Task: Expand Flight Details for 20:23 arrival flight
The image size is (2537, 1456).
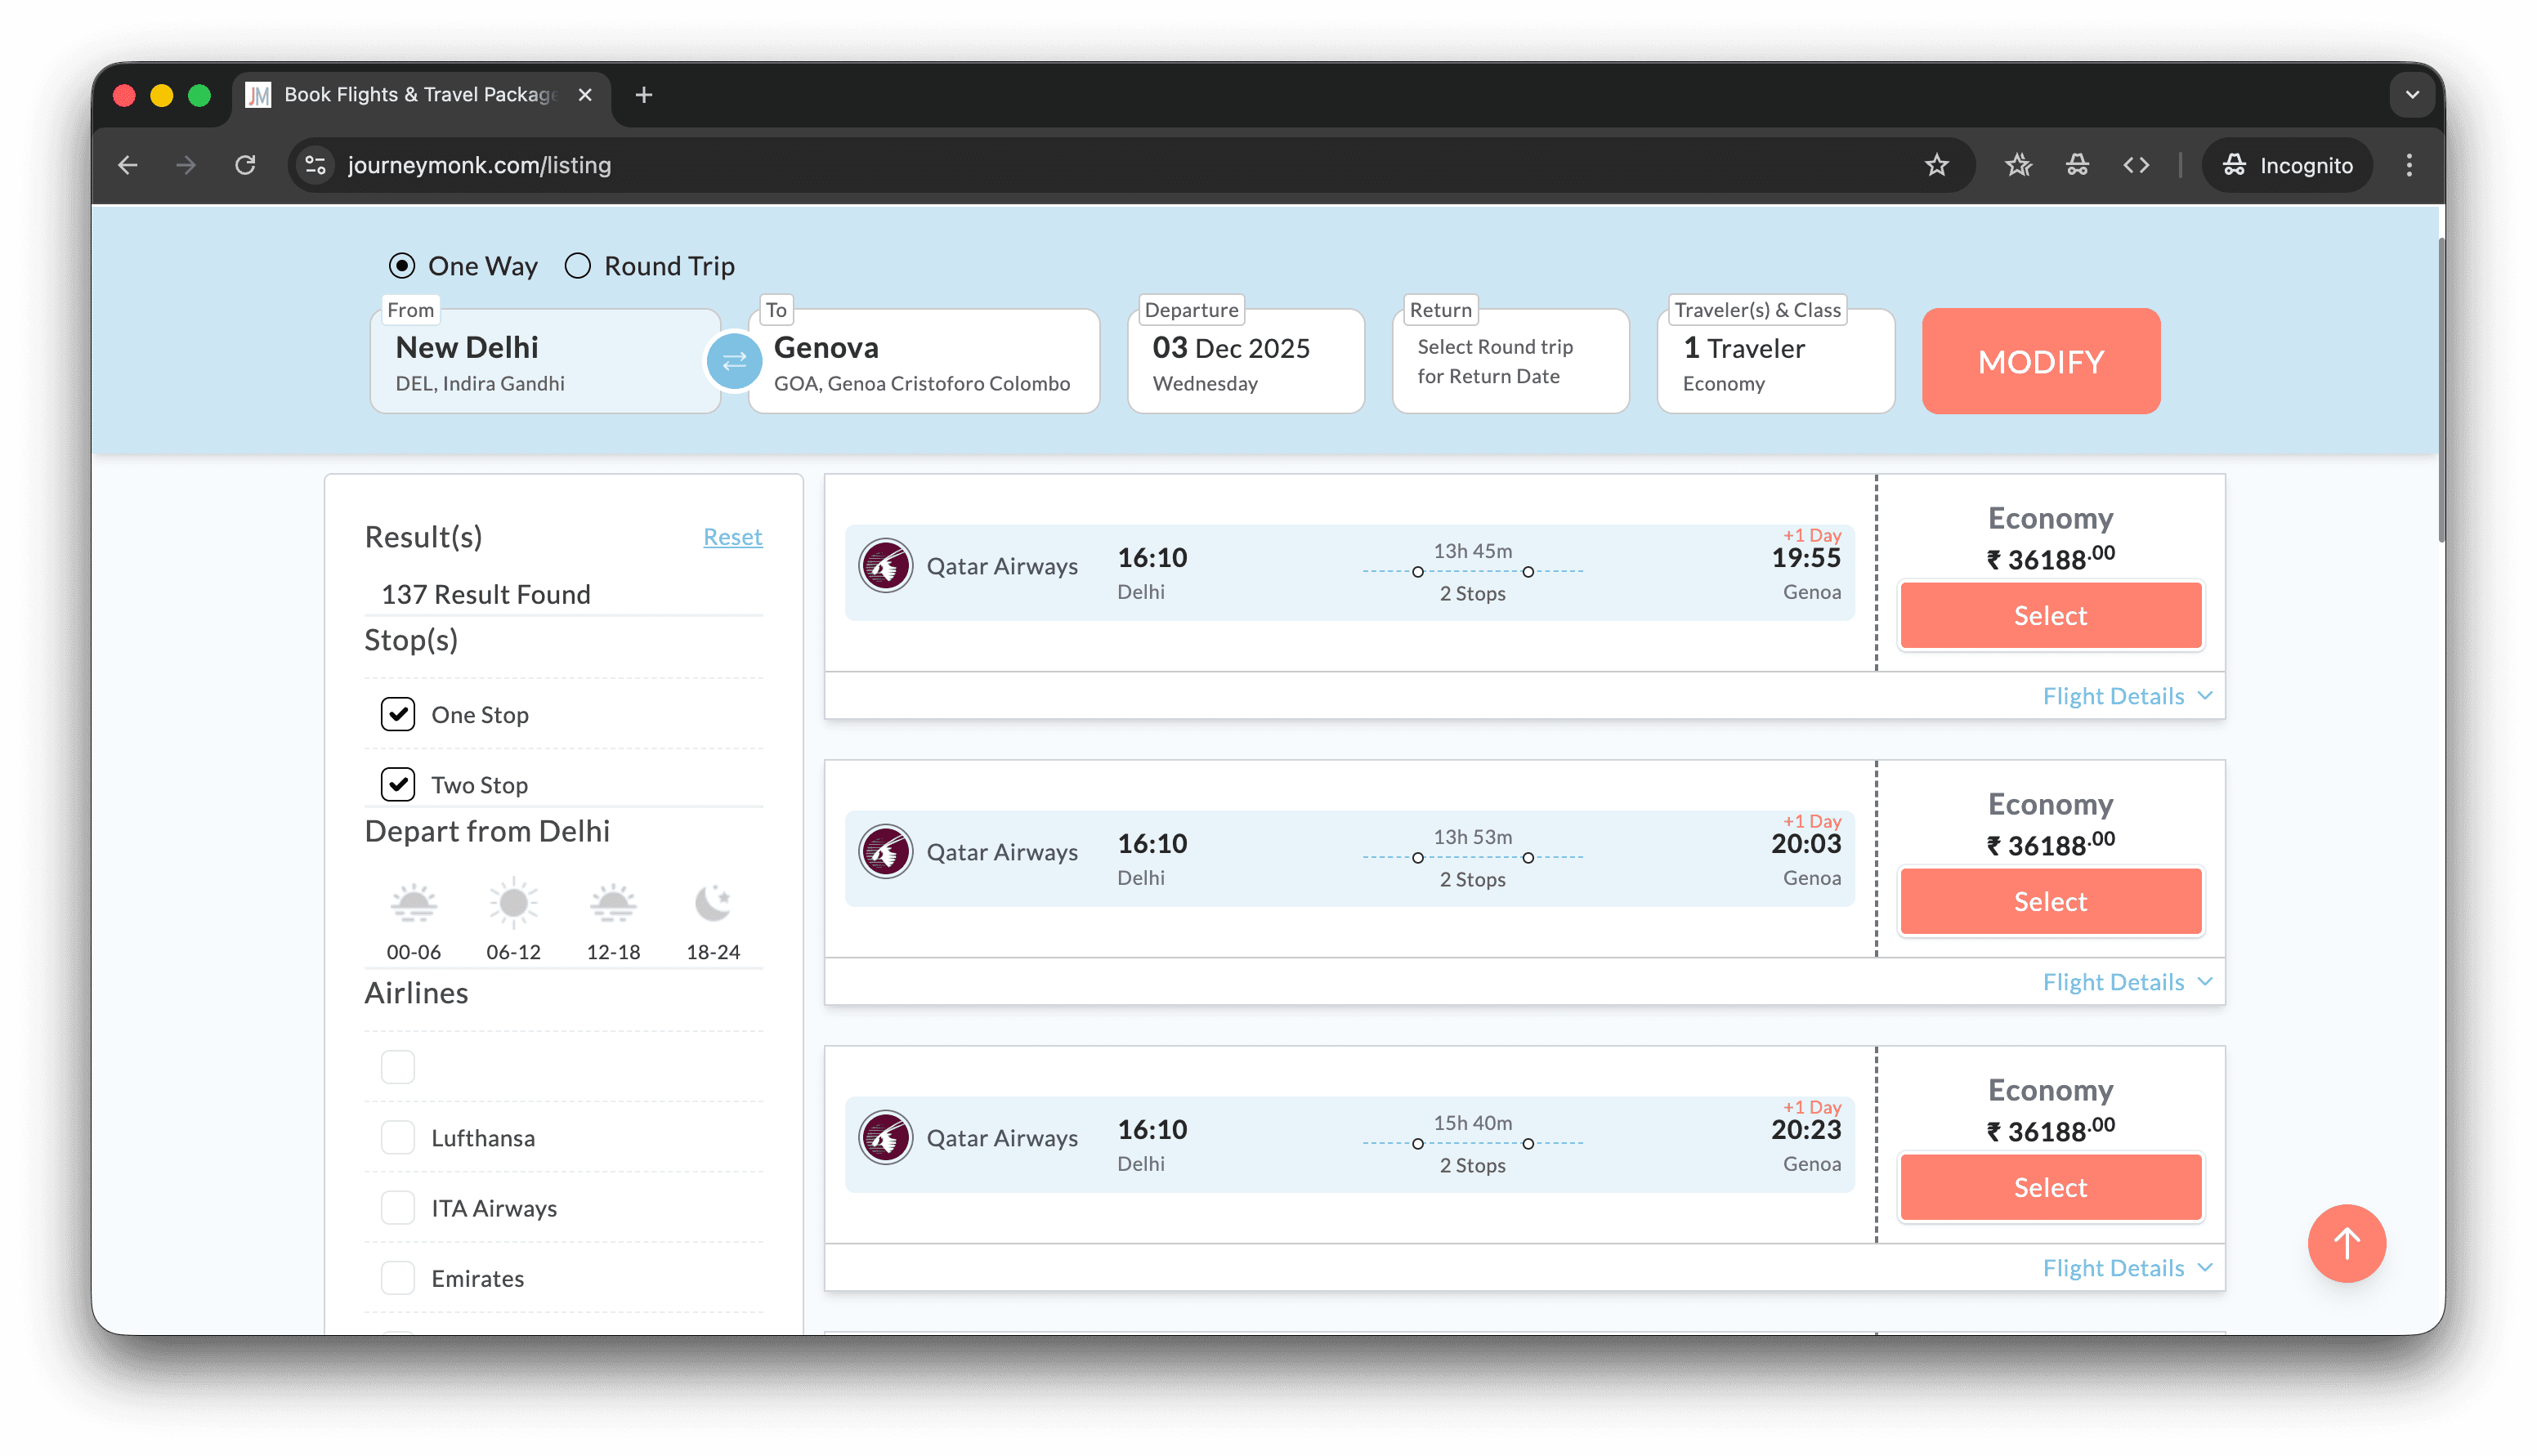Action: [2126, 1268]
